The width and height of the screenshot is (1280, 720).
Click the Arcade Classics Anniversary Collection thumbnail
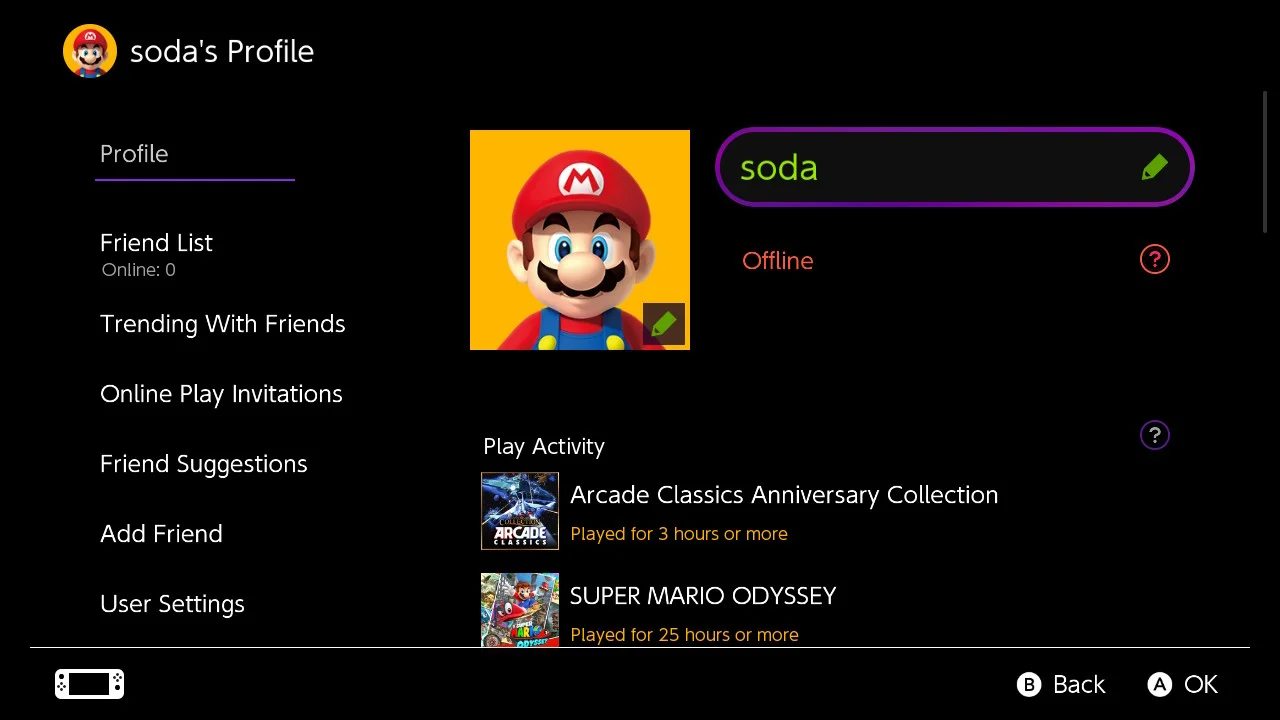(x=520, y=511)
